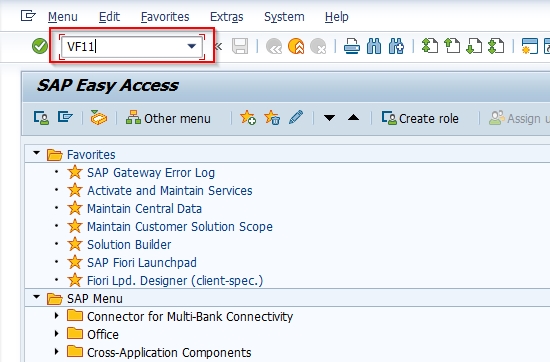This screenshot has height=362, width=550.
Task: Open the Menu menu
Action: [63, 16]
